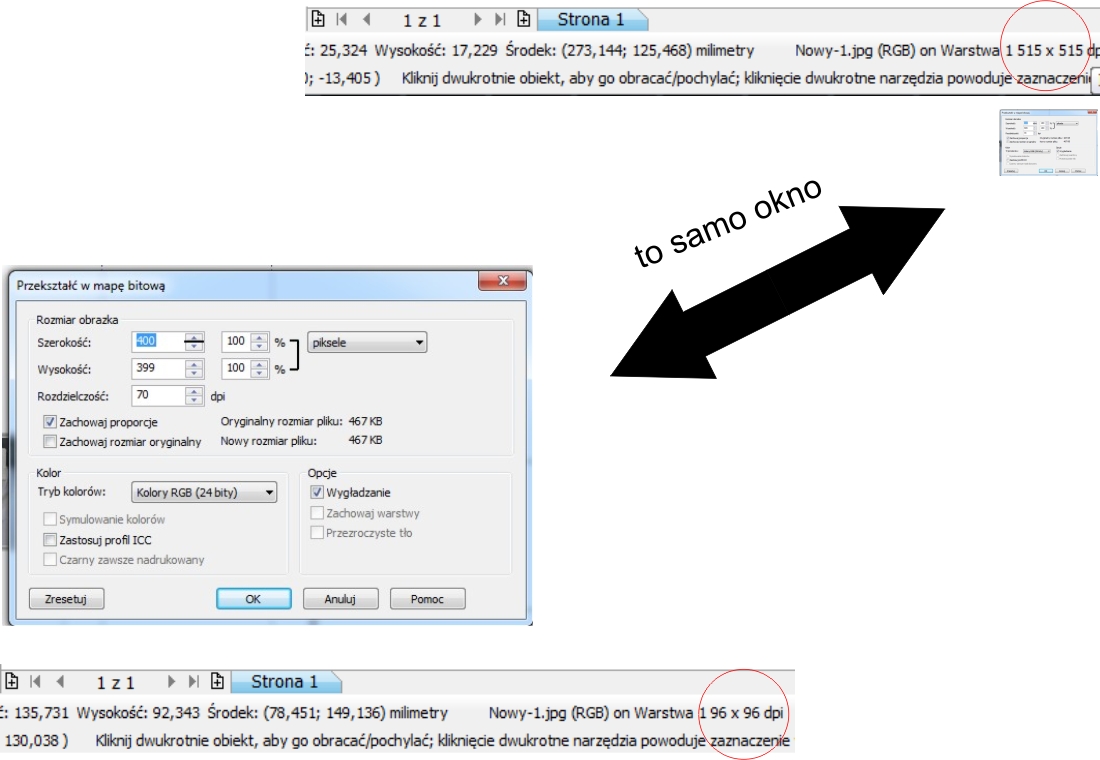Toggle the Wygładzanie checkbox
Viewport: 1100px width, 760px height.
[x=317, y=492]
